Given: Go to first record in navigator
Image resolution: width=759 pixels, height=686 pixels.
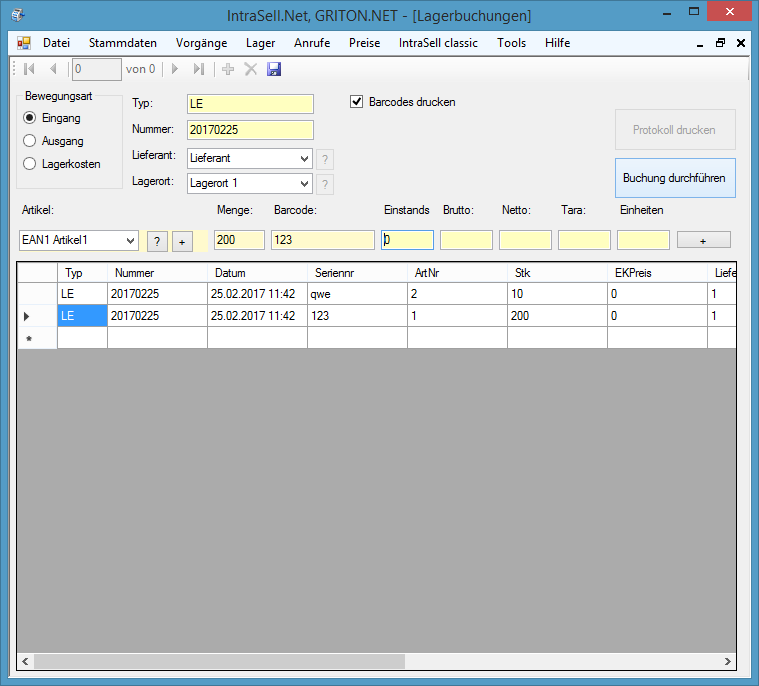Looking at the screenshot, I should pyautogui.click(x=29, y=69).
